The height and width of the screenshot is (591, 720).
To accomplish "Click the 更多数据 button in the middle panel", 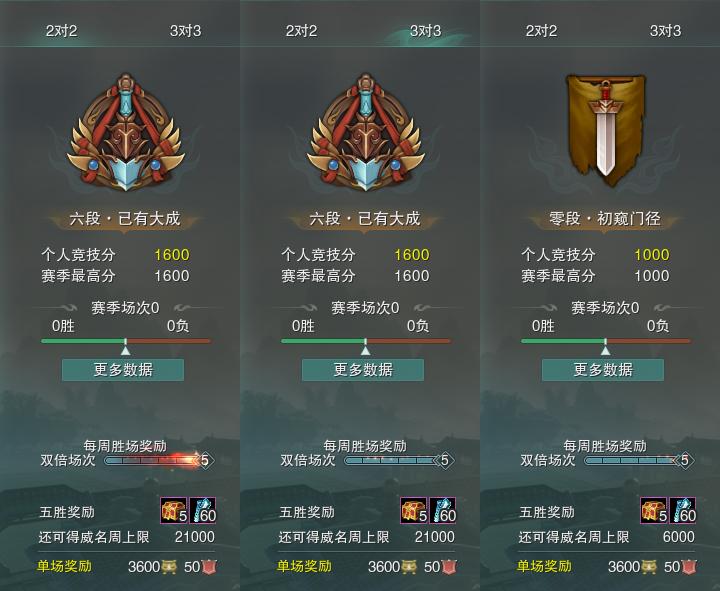I will (x=363, y=370).
